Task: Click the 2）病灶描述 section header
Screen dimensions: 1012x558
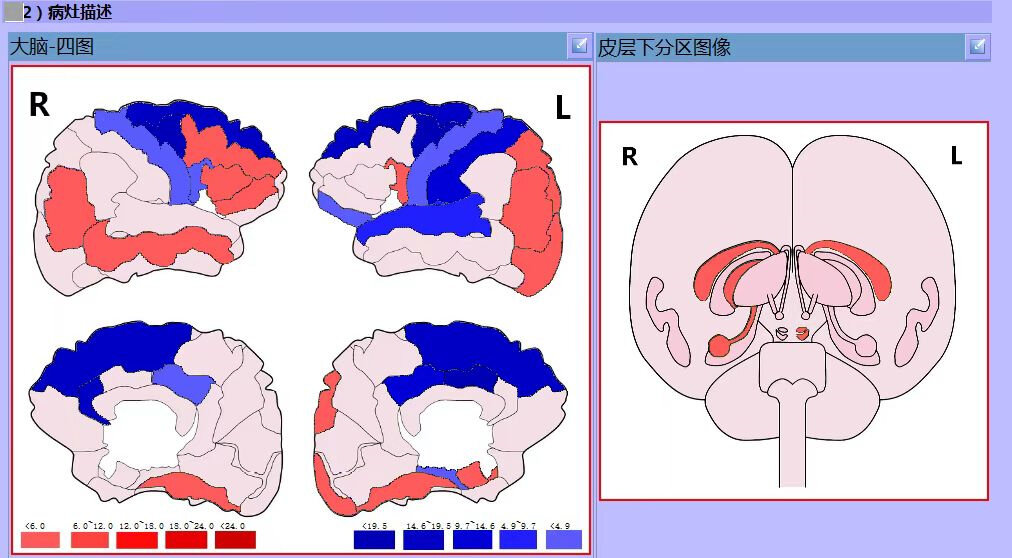Action: point(68,11)
